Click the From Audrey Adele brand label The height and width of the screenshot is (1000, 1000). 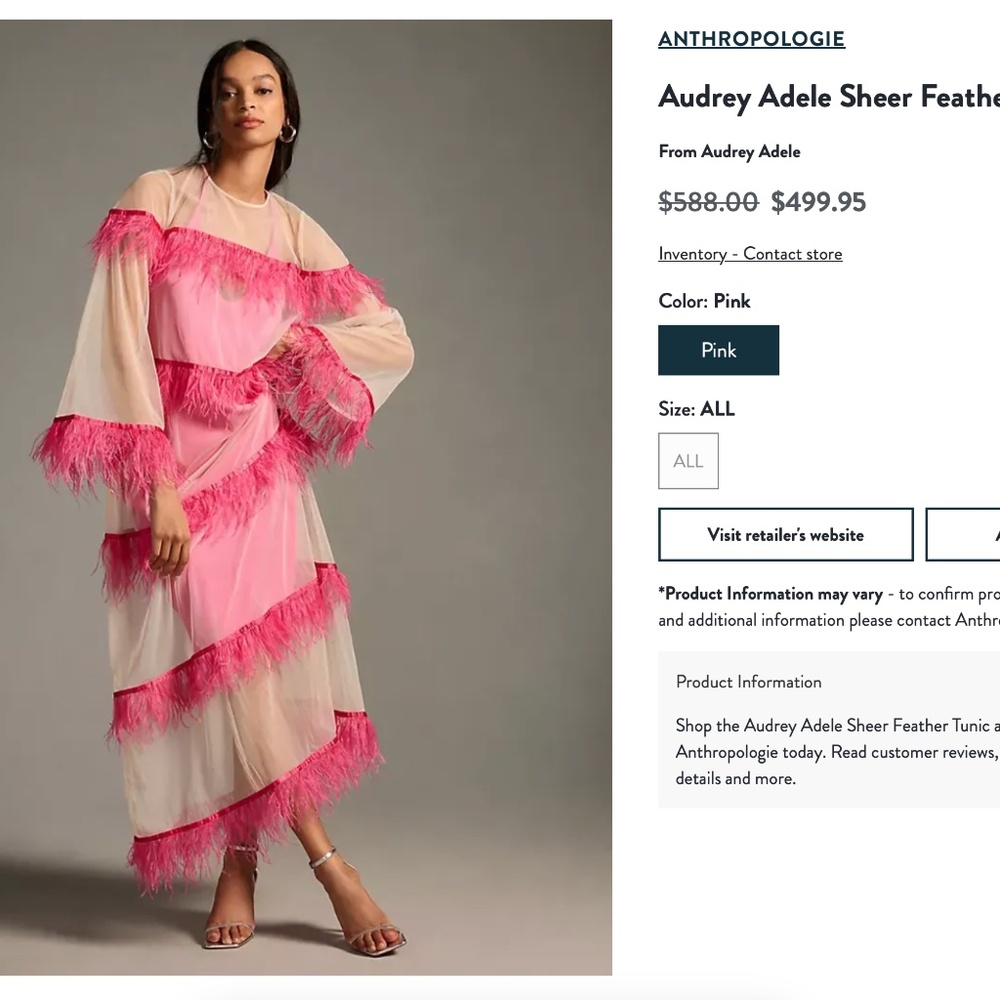[729, 151]
